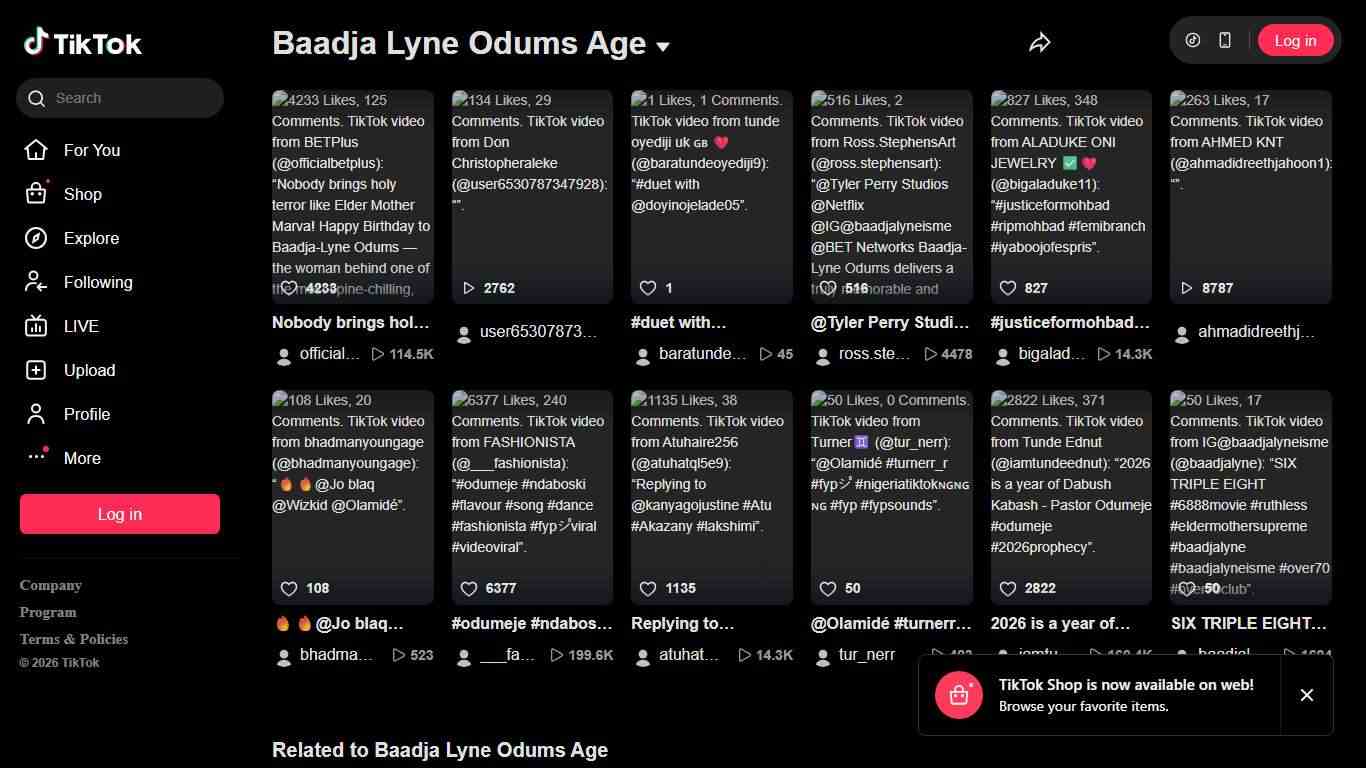Expand the Baadja Lyne Odums Age title dropdown
The image size is (1366, 768).
click(x=661, y=46)
